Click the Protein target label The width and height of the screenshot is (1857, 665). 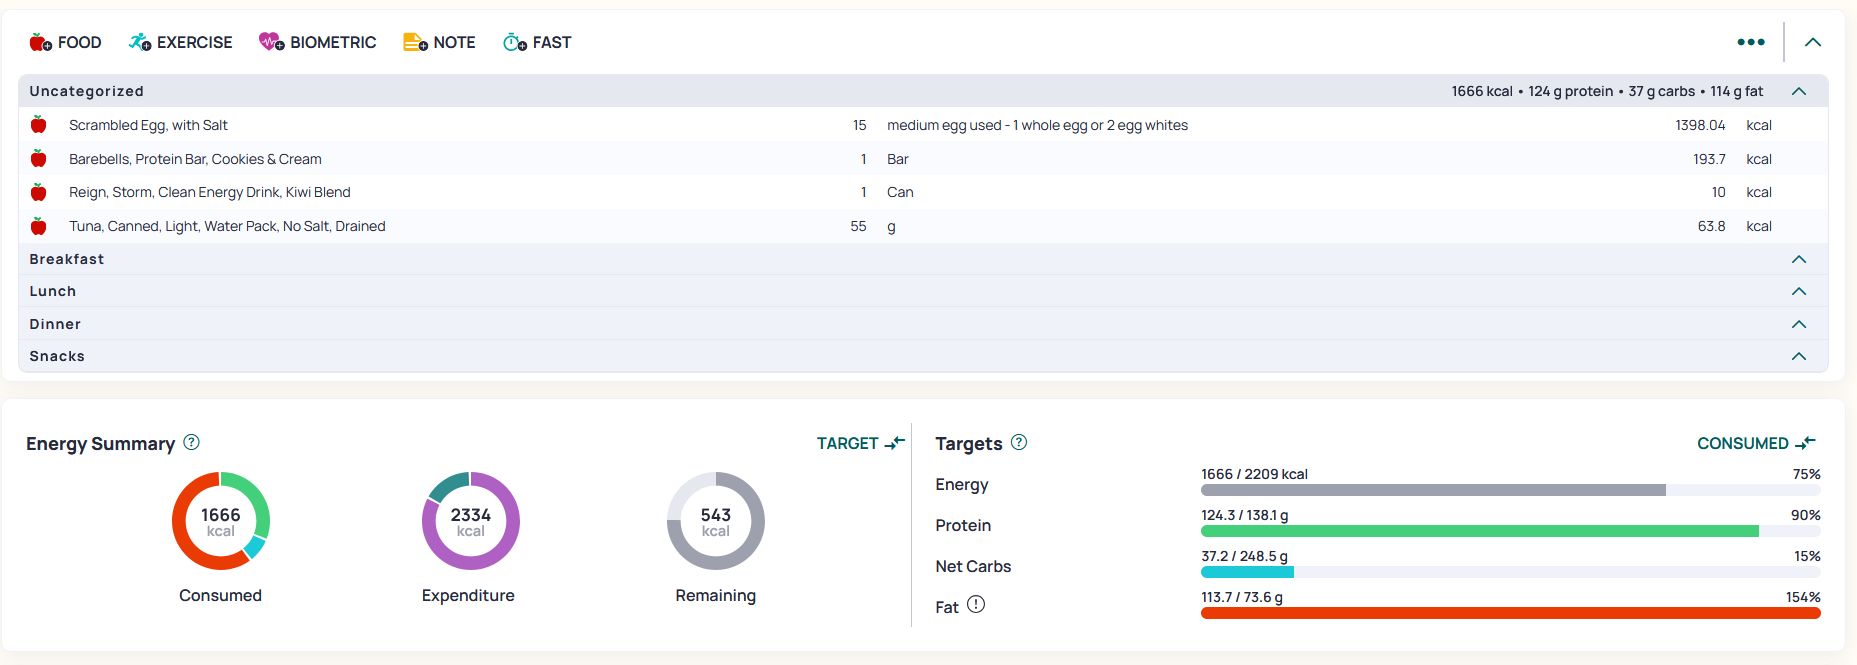(963, 525)
